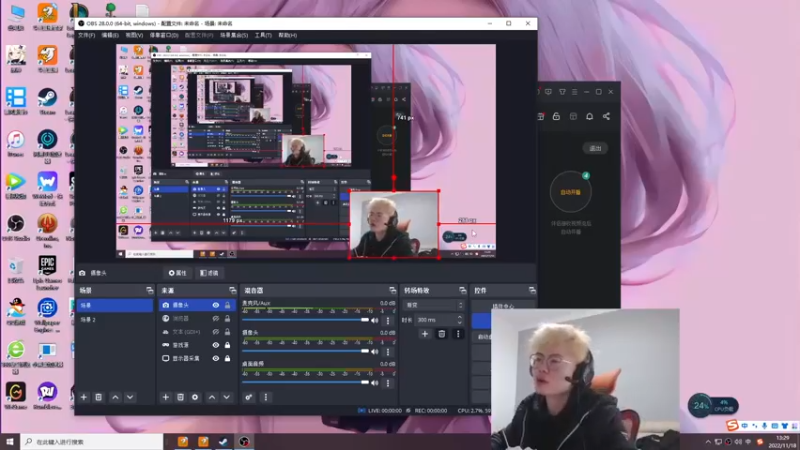Image resolution: width=800 pixels, height=450 pixels.
Task: Open the 帮助(H) menu
Action: pyautogui.click(x=288, y=35)
